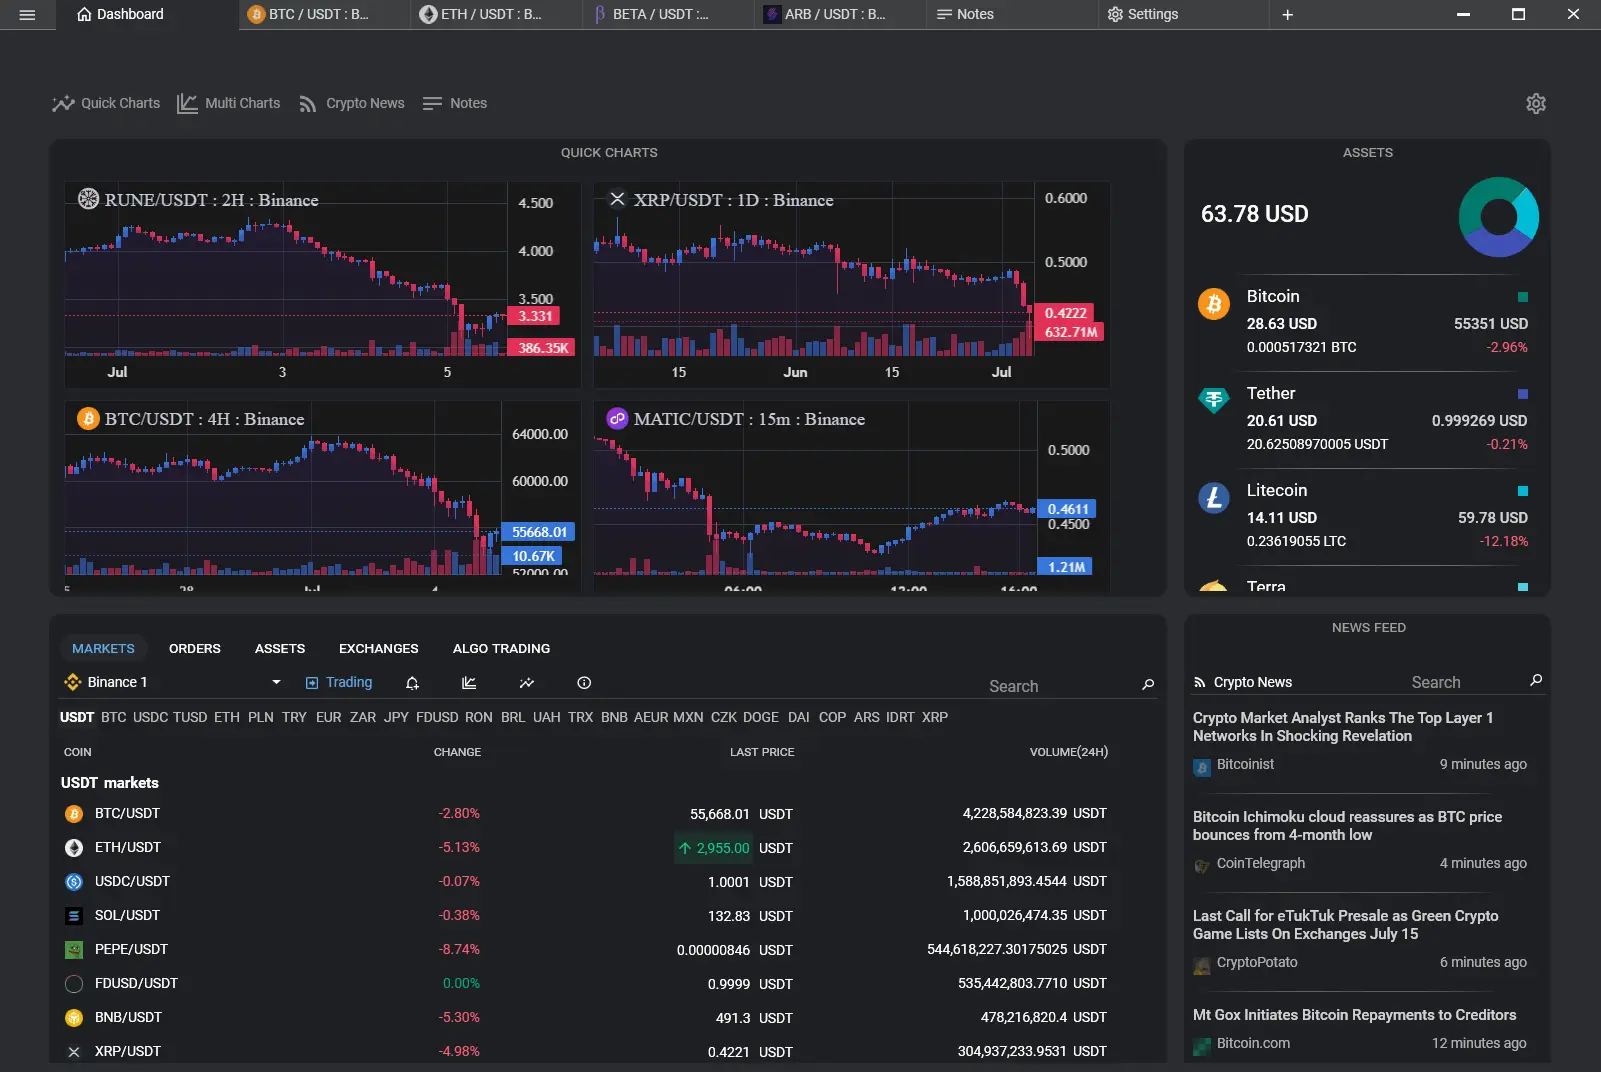The width and height of the screenshot is (1601, 1072).
Task: Open the Mt Gox Bitcoin Repayments article
Action: (x=1354, y=1015)
